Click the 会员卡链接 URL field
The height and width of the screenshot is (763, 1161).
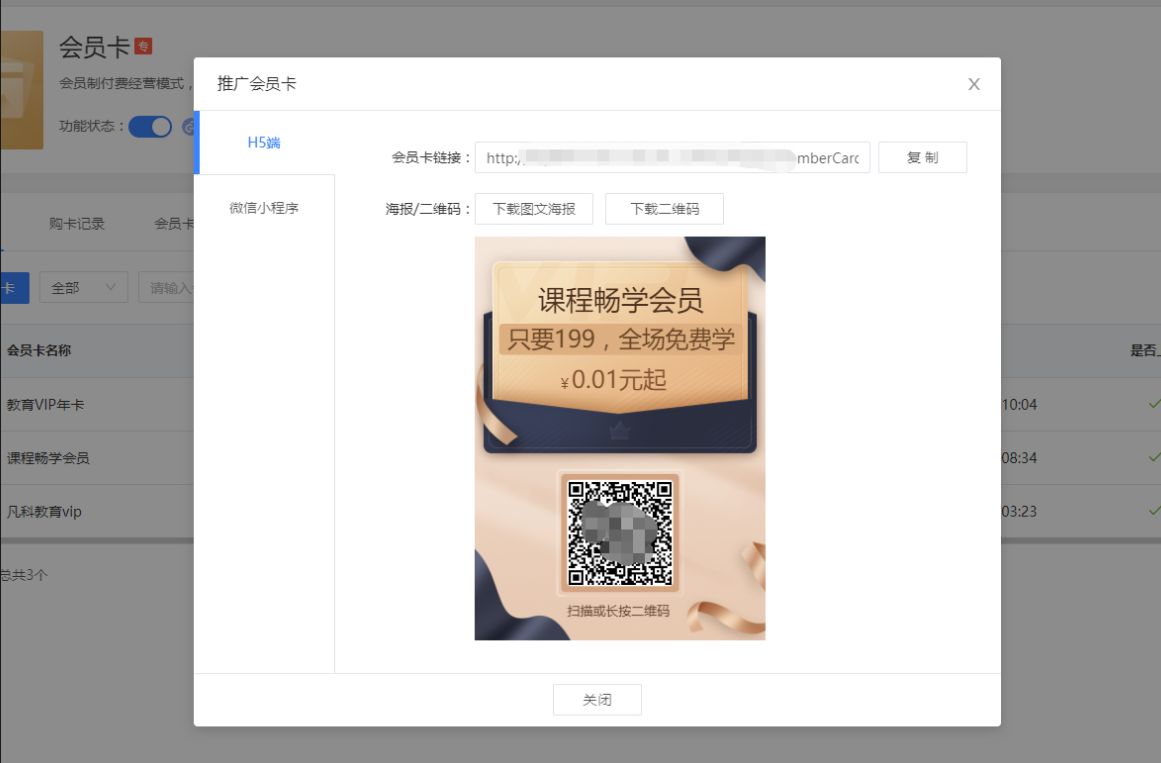click(672, 158)
